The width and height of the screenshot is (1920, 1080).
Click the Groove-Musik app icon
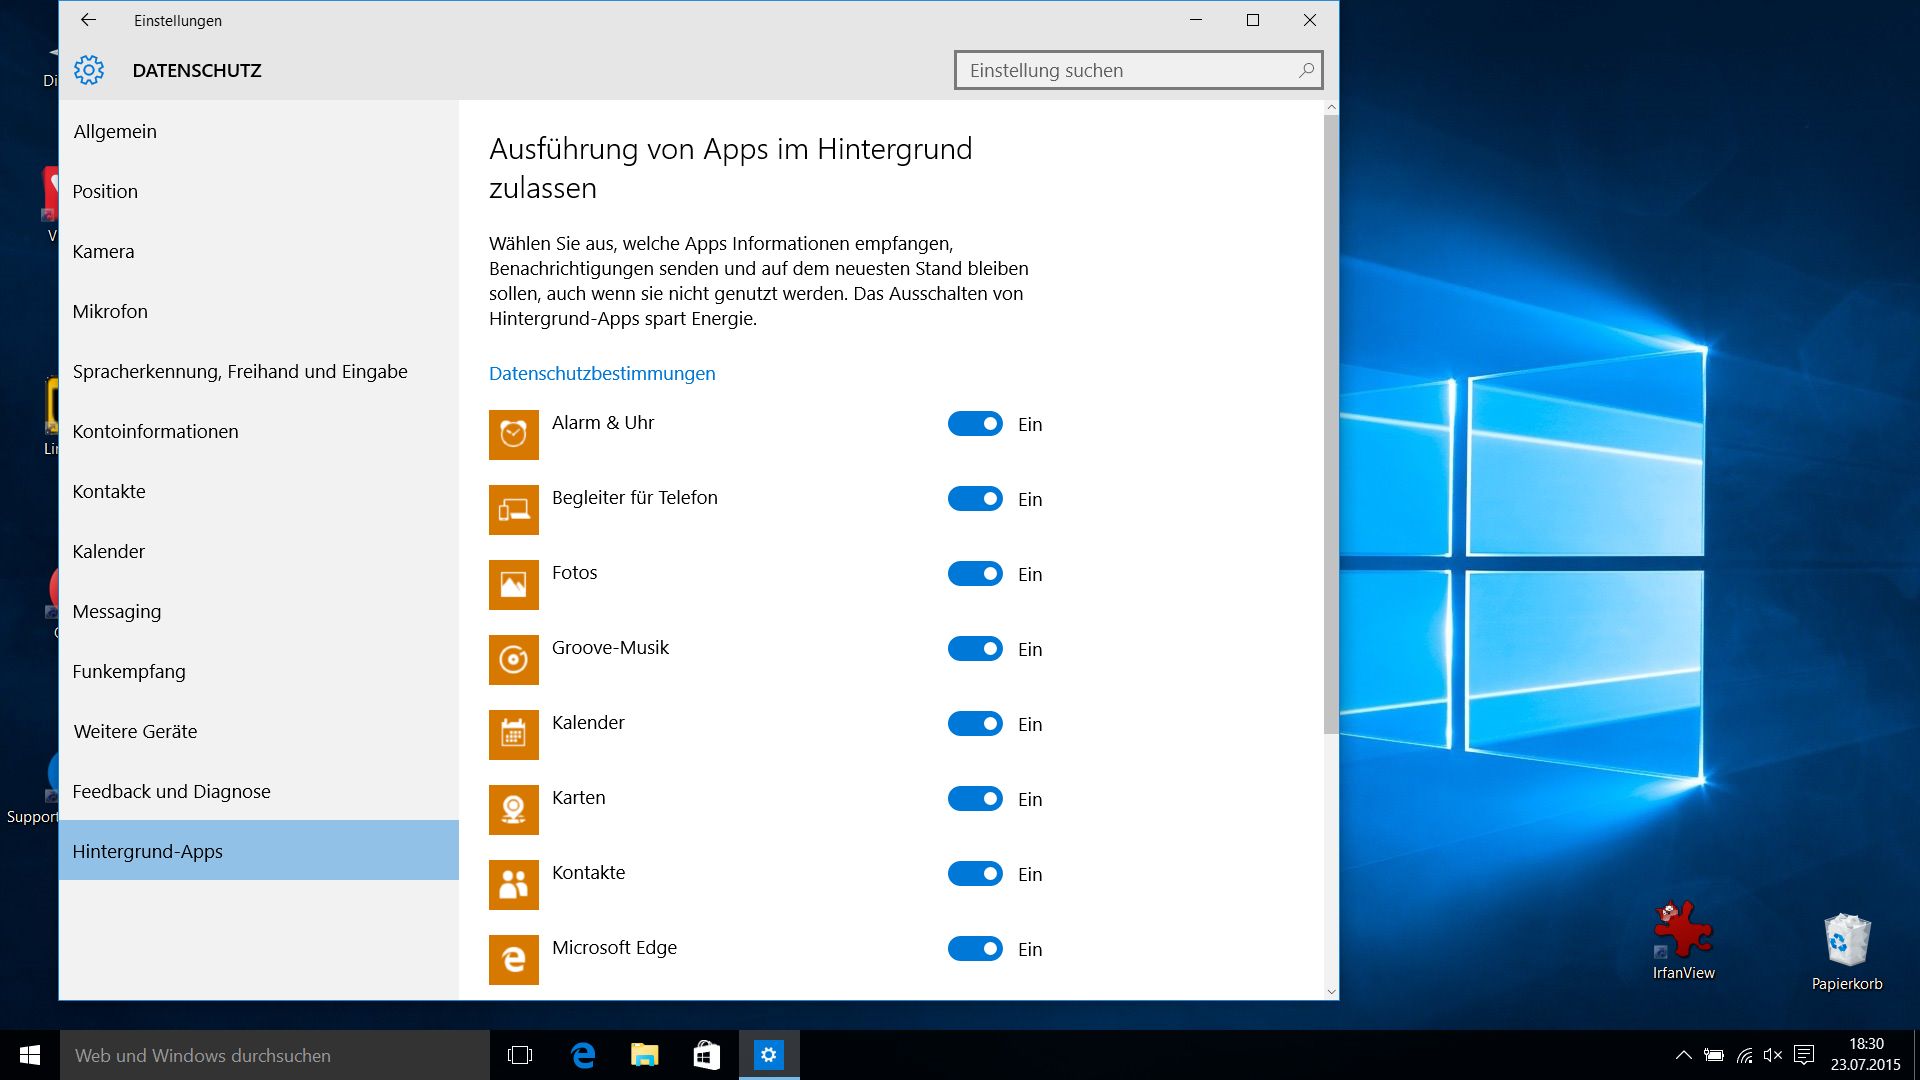pyautogui.click(x=513, y=660)
